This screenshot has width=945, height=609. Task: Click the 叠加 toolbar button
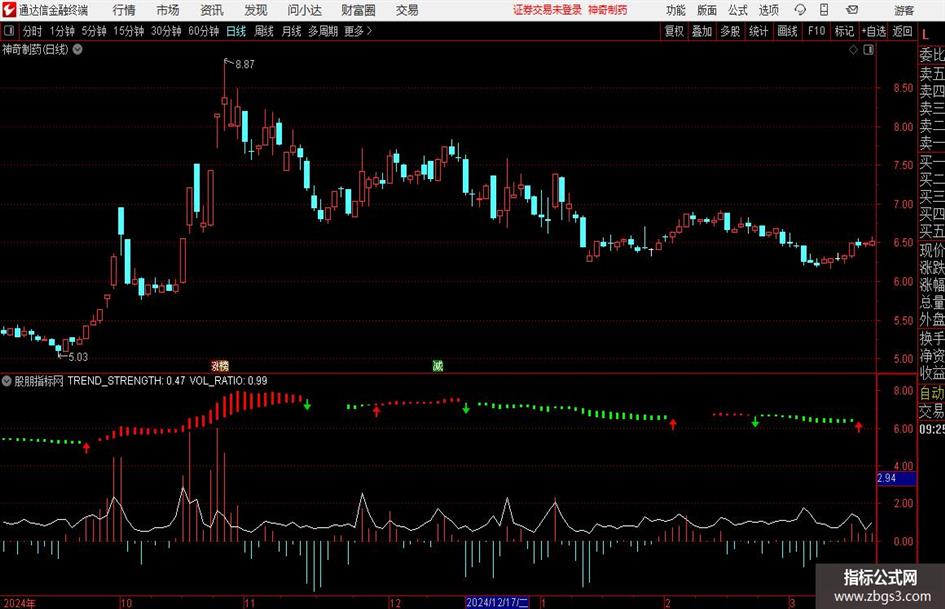tap(702, 31)
